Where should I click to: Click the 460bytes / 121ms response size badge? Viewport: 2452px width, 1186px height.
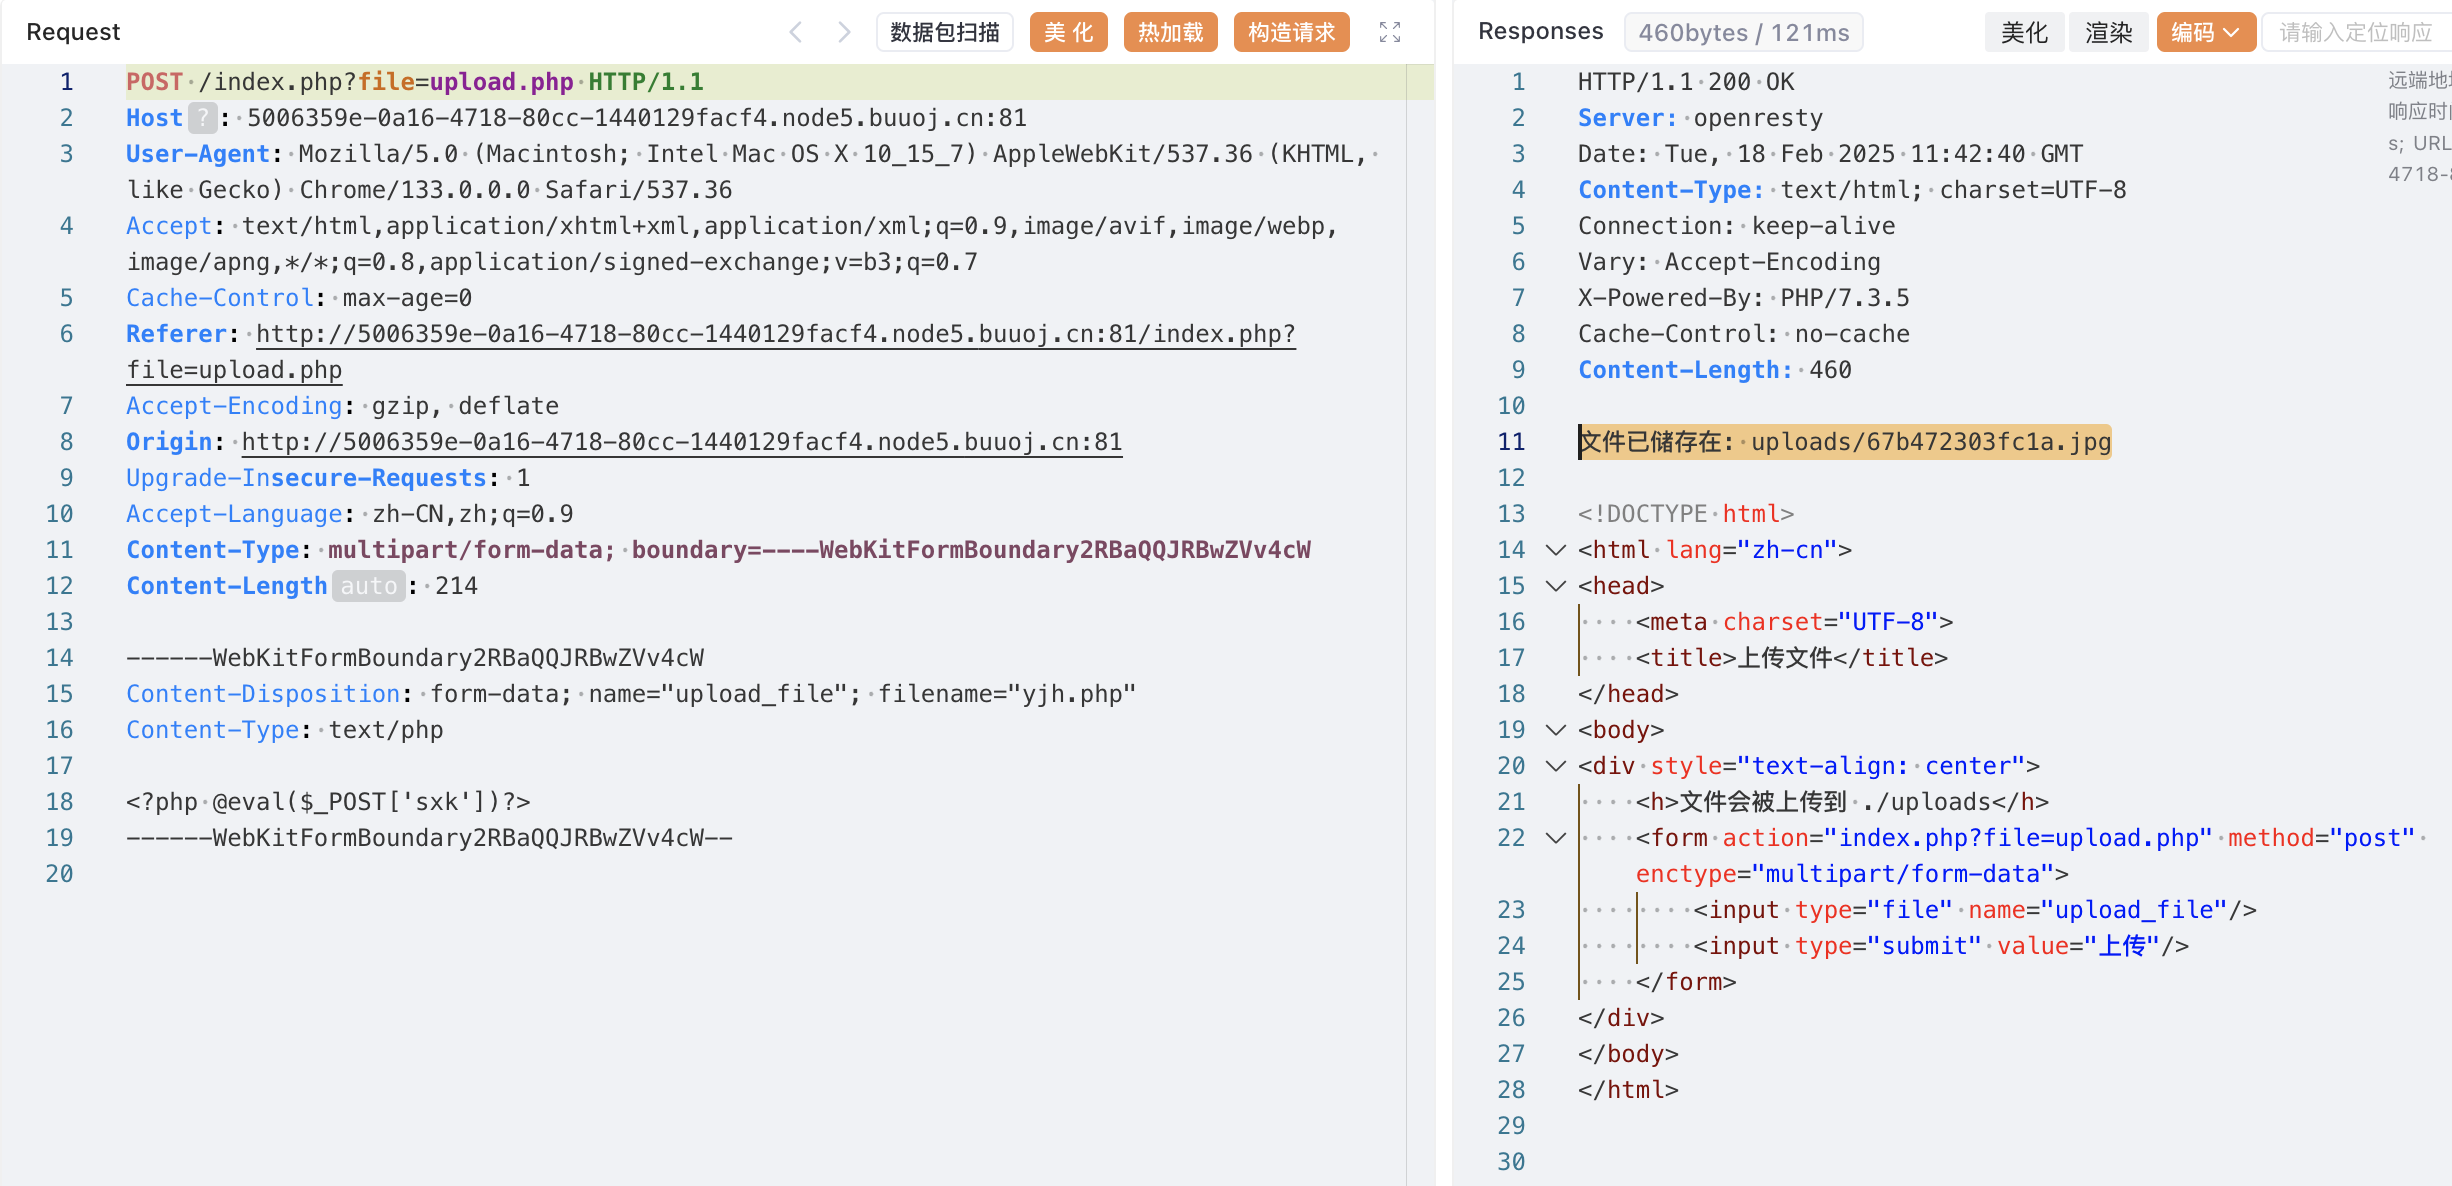click(1743, 32)
